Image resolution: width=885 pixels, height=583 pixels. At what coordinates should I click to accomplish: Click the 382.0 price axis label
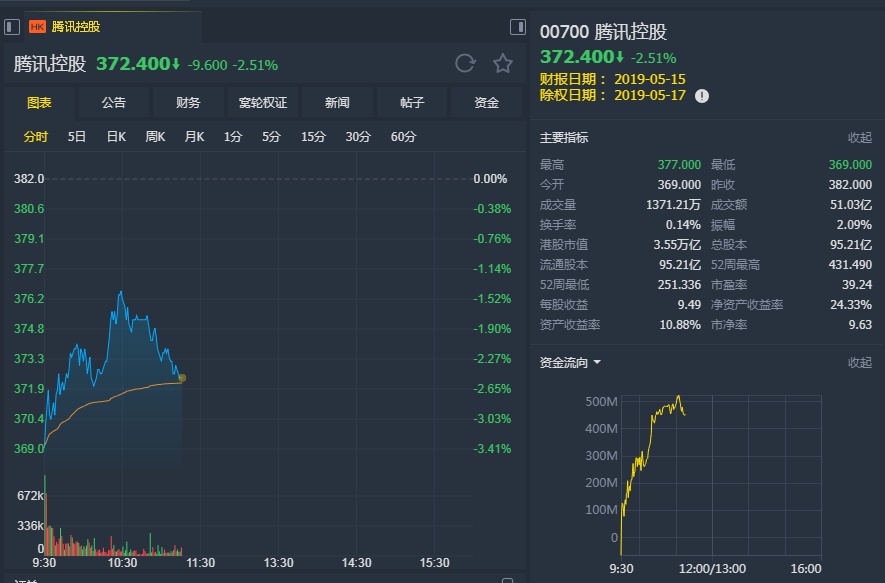coord(29,179)
